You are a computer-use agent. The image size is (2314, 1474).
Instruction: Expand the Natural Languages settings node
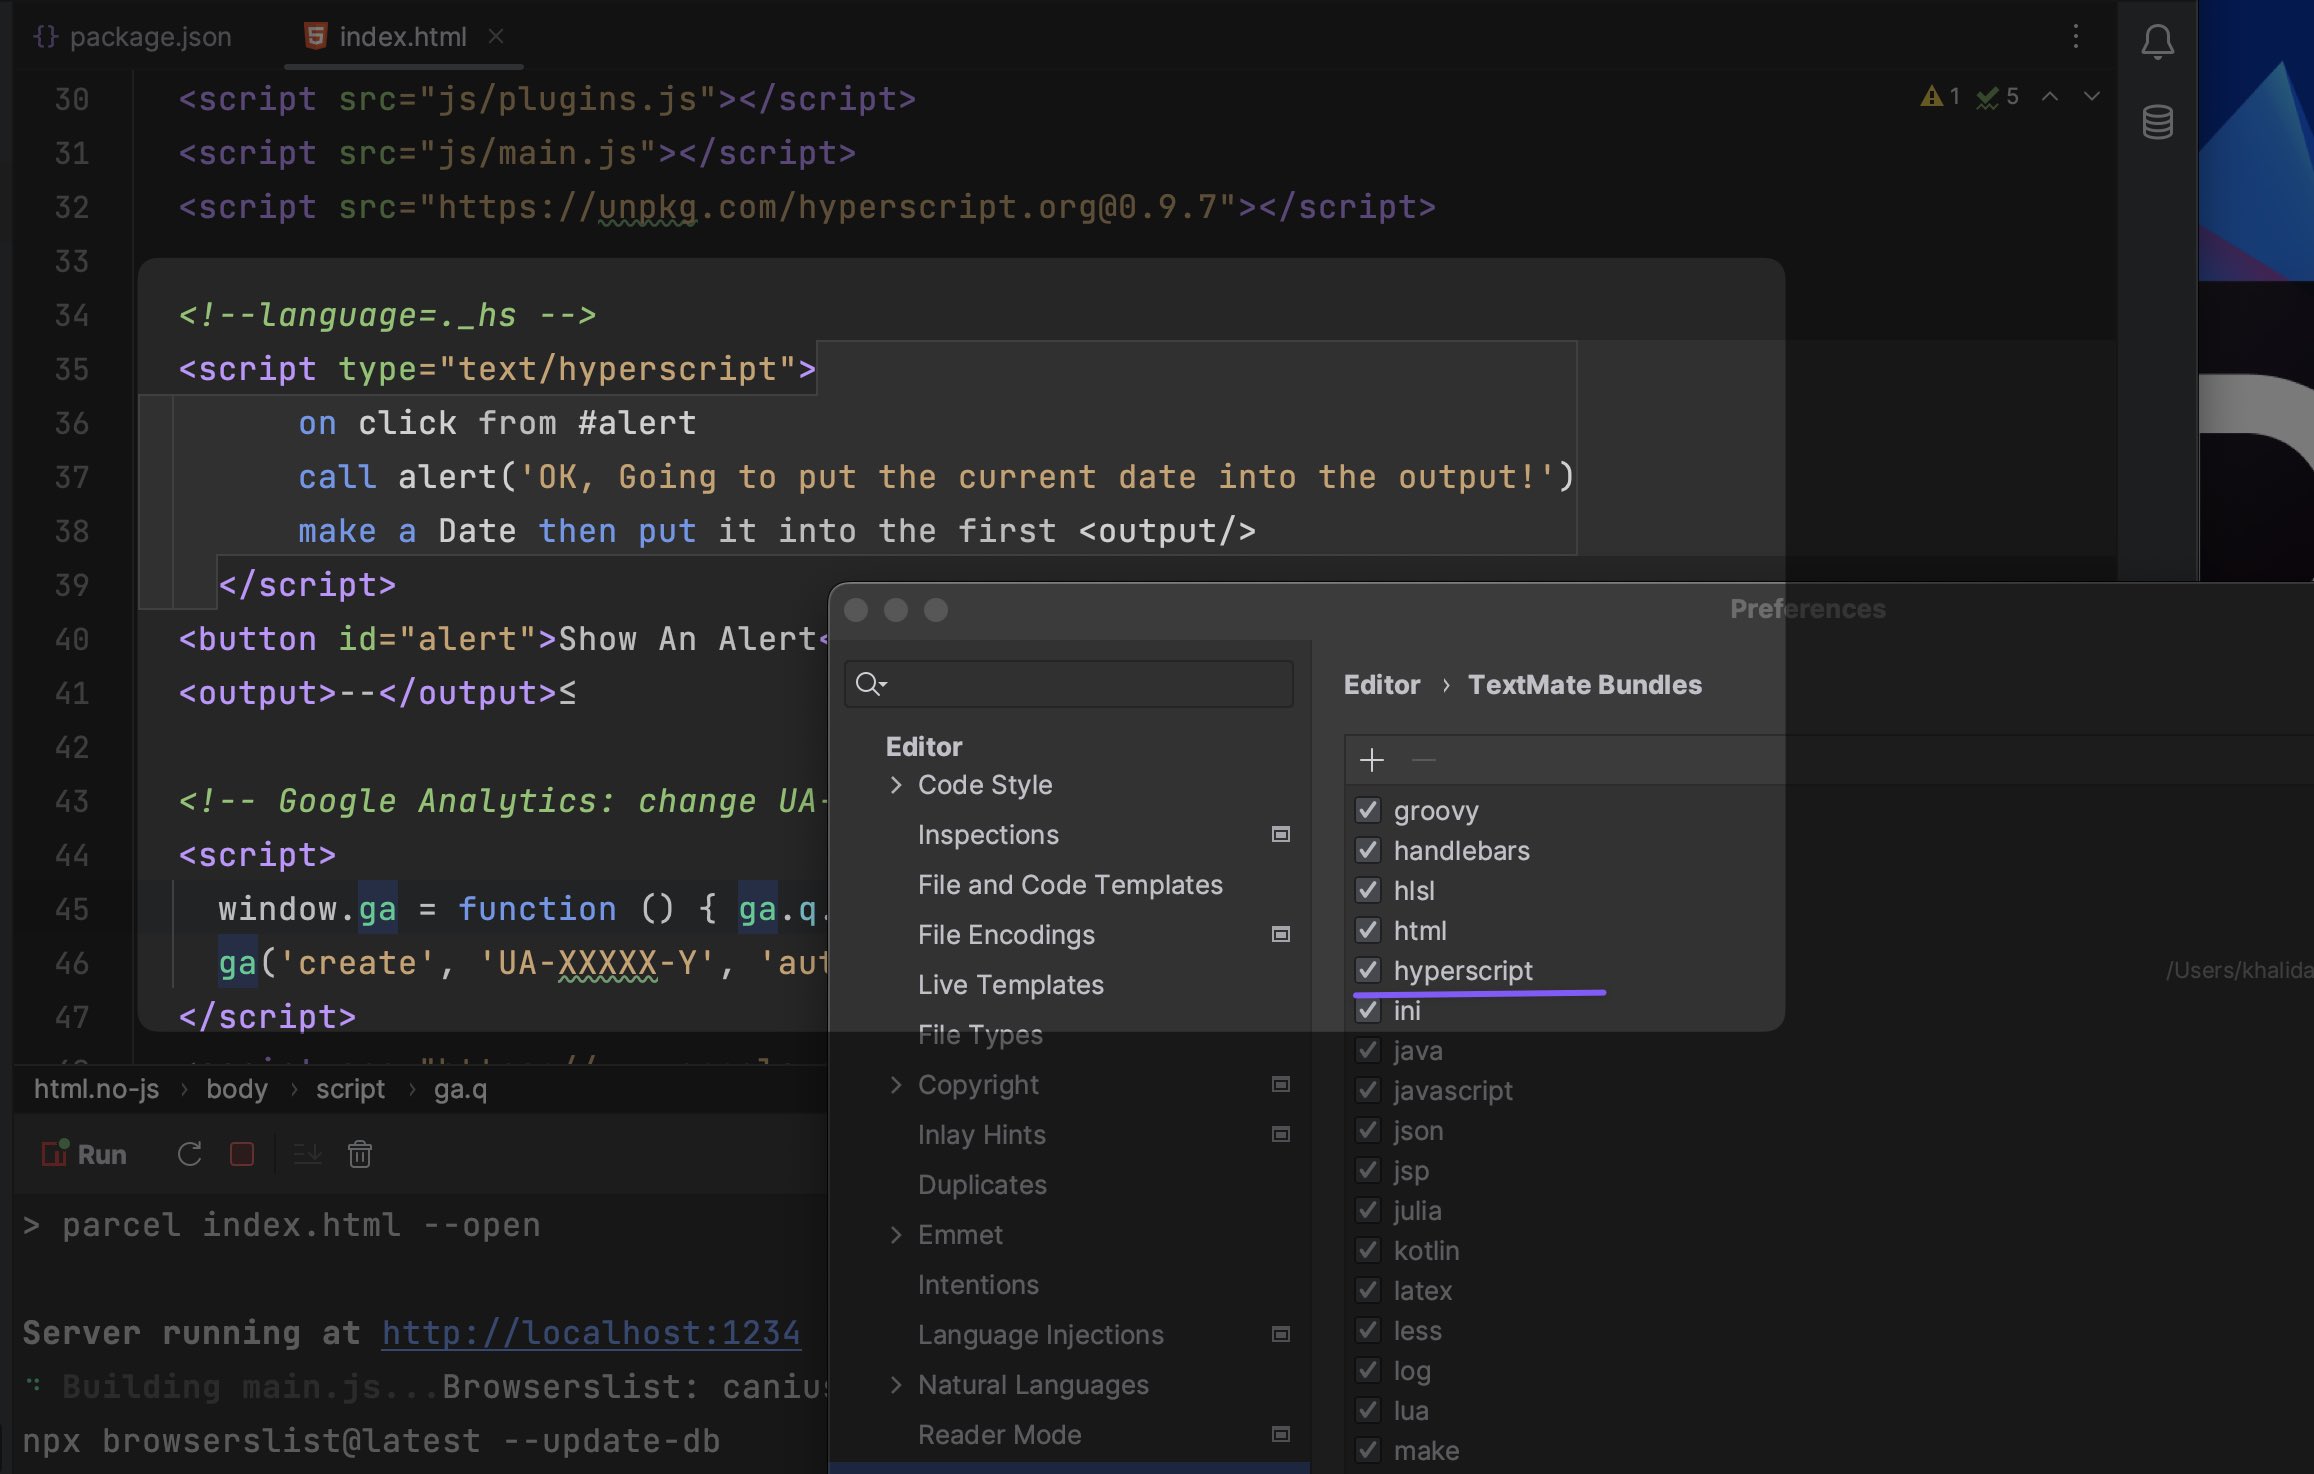click(x=896, y=1385)
